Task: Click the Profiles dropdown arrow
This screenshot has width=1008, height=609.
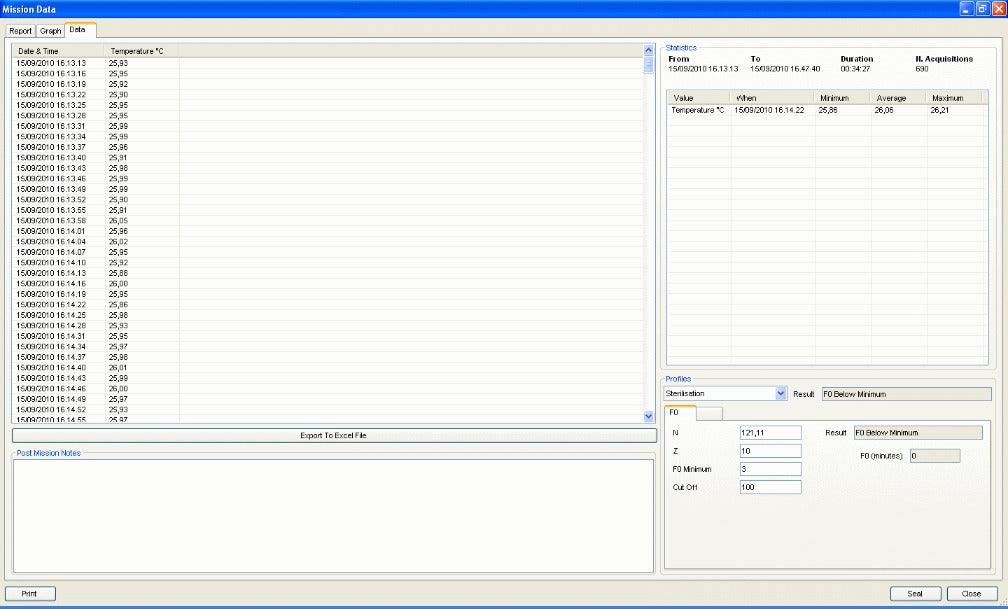Action: click(x=782, y=393)
